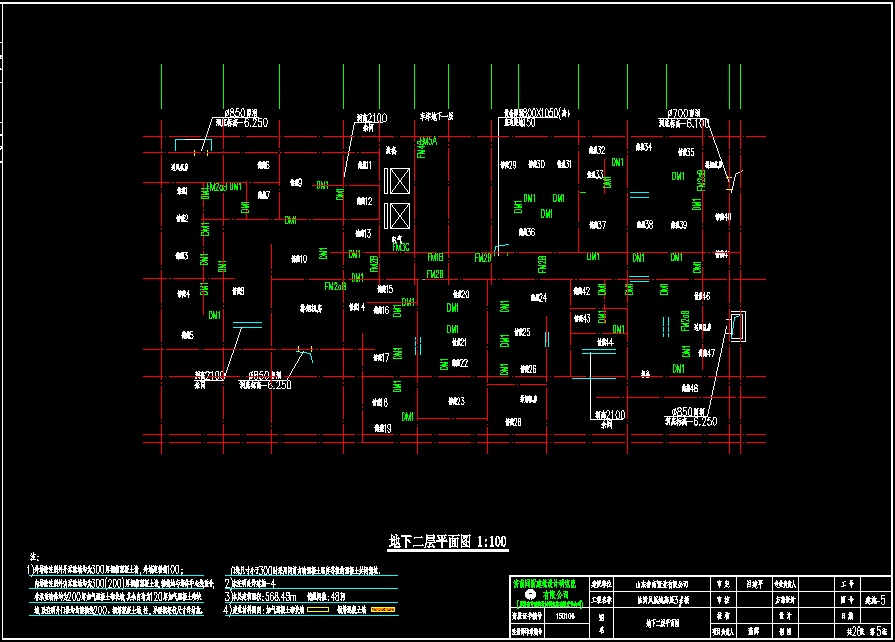Click the upper elevator shaft symbol
This screenshot has width=895, height=642.
[x=397, y=182]
